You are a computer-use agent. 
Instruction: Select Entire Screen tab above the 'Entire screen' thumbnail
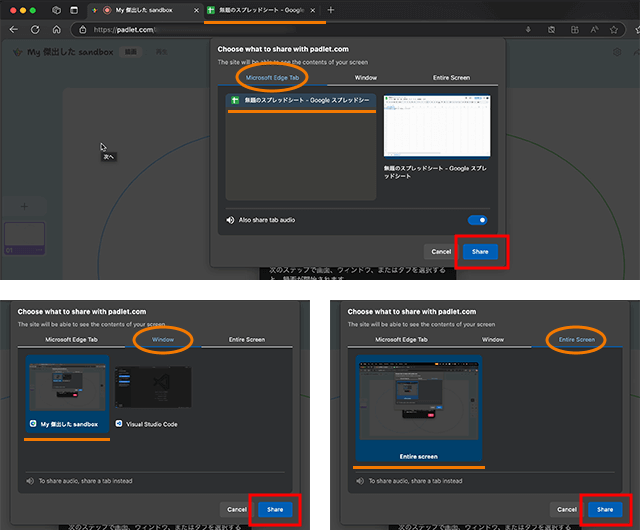(x=577, y=340)
